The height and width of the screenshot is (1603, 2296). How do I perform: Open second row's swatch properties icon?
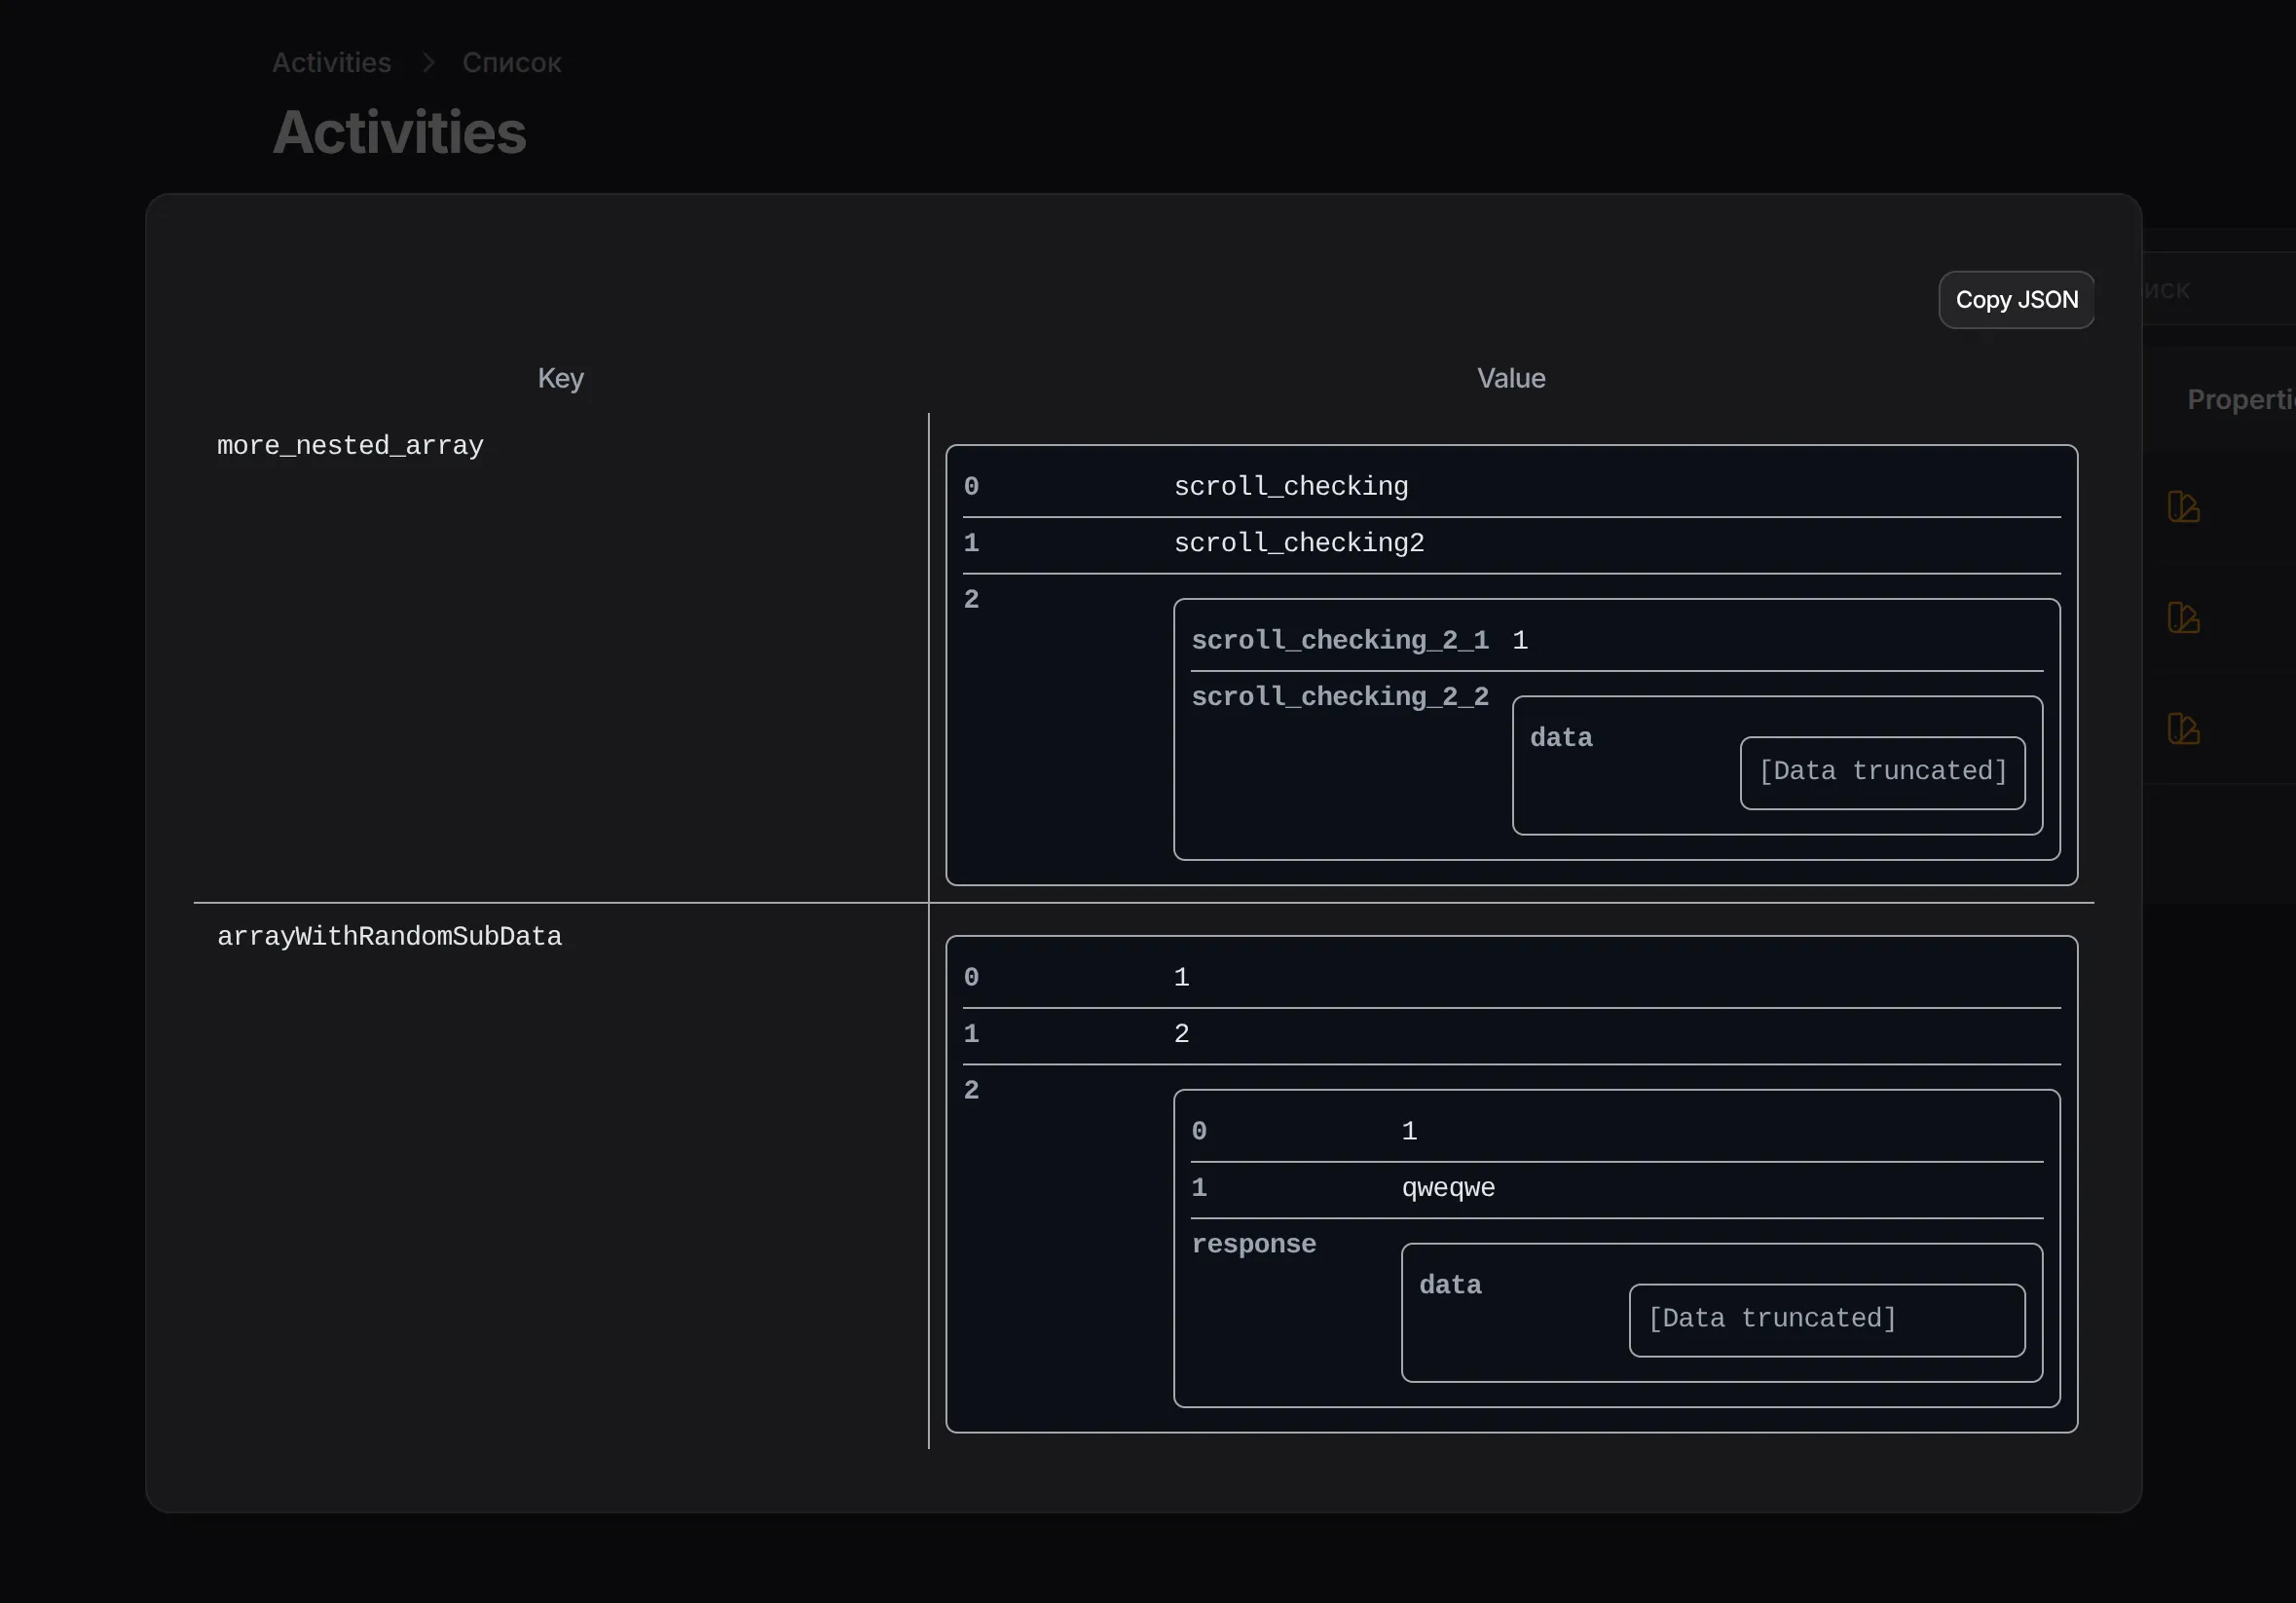2182,618
